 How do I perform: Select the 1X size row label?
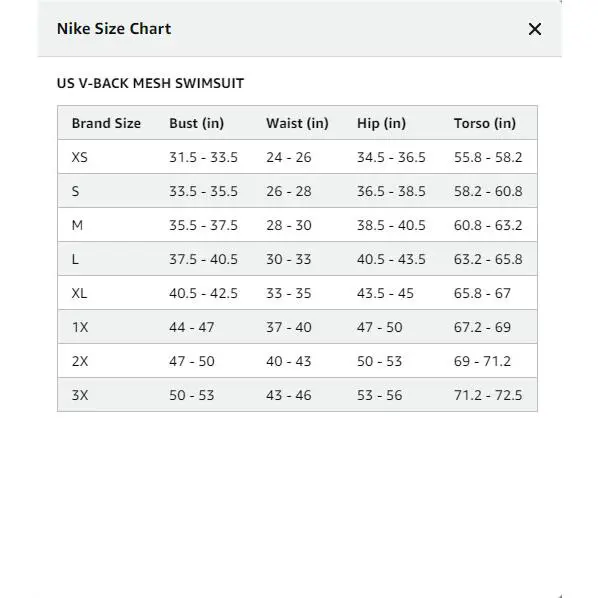coord(80,327)
